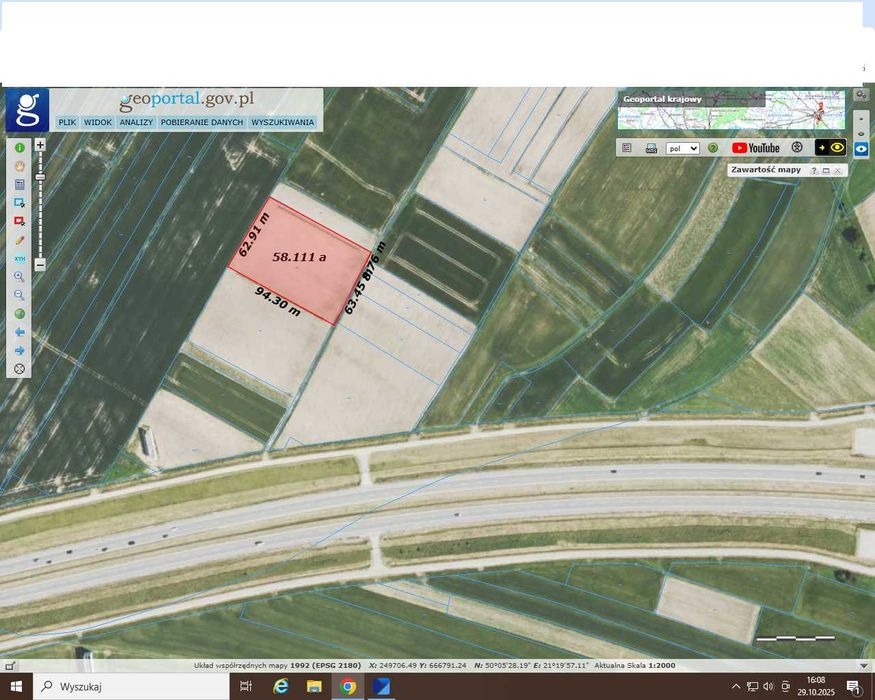Go to next map view arrow

[20, 351]
